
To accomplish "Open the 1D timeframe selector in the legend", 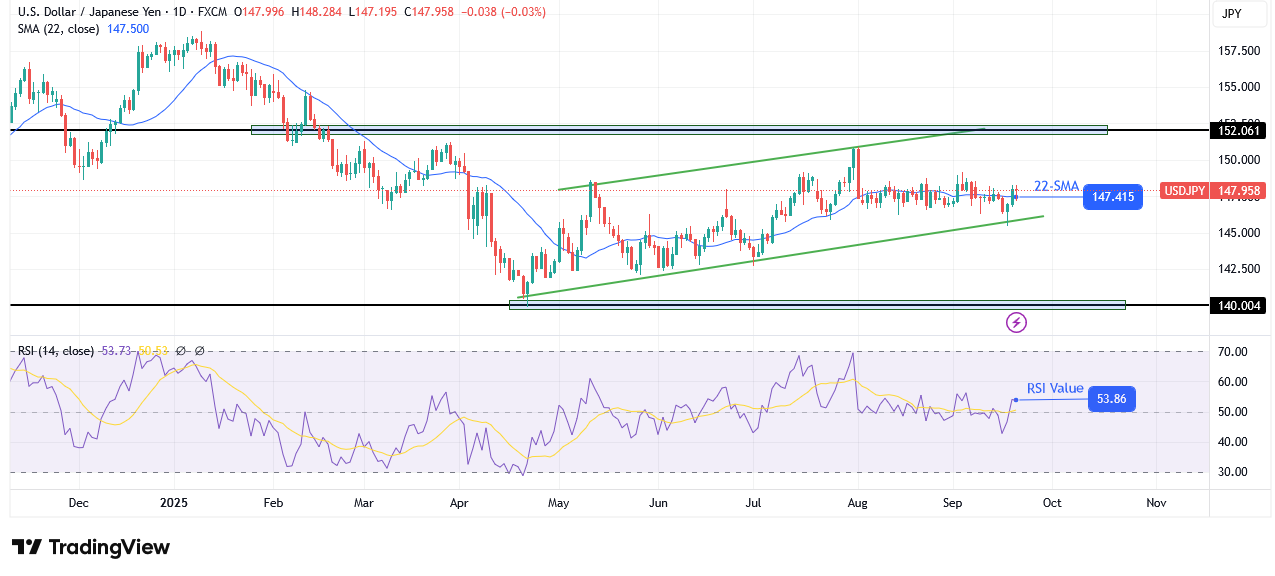I will coord(178,11).
